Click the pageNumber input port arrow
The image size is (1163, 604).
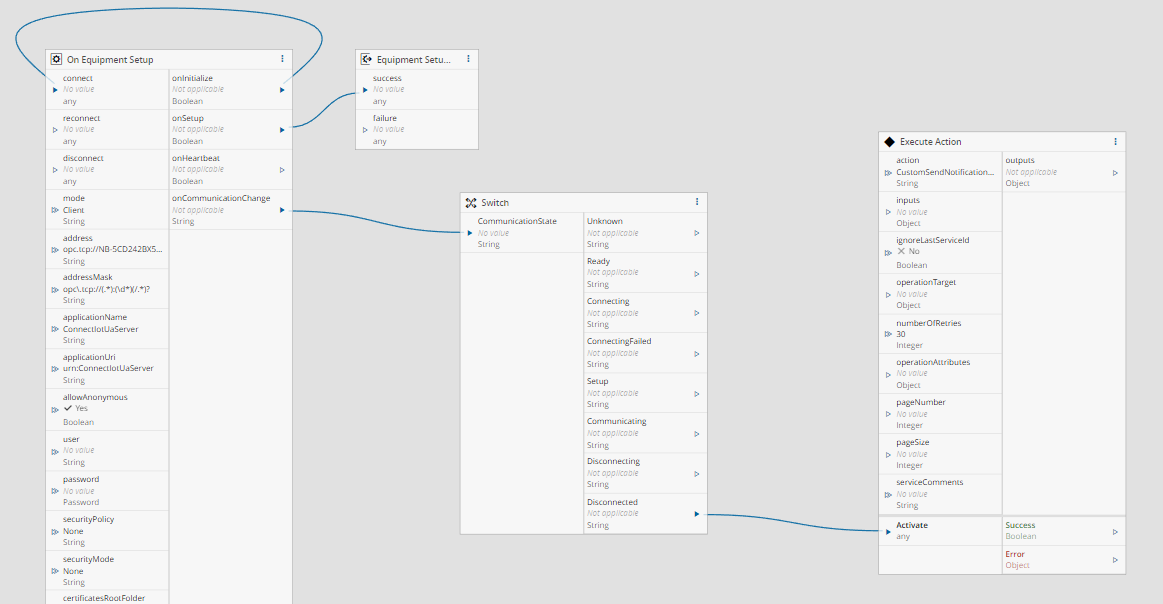[x=888, y=414]
